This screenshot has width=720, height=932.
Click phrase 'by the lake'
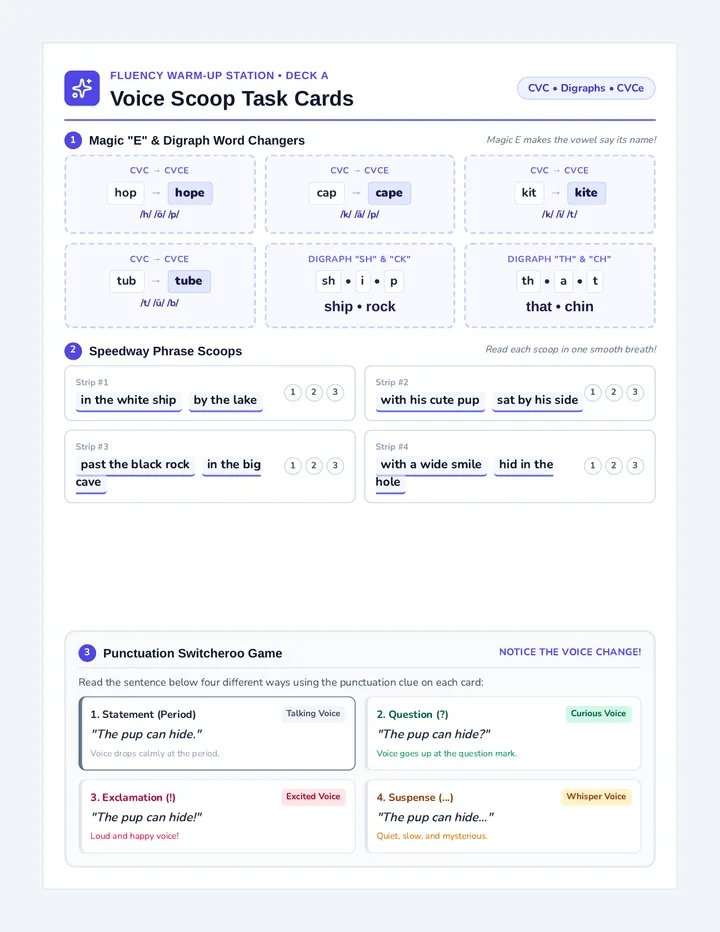click(225, 400)
